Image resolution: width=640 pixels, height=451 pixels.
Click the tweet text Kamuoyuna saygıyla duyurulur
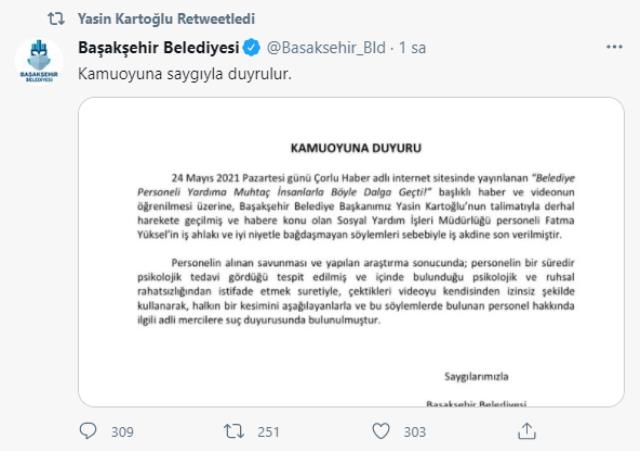point(185,74)
